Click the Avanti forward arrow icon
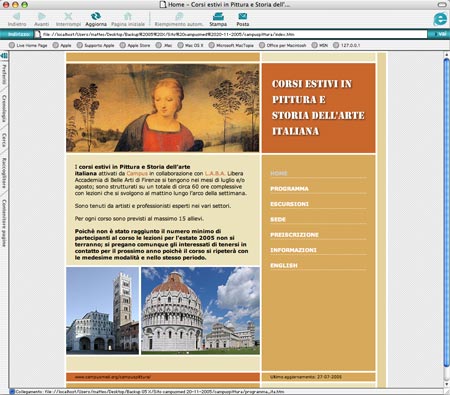 (42, 16)
